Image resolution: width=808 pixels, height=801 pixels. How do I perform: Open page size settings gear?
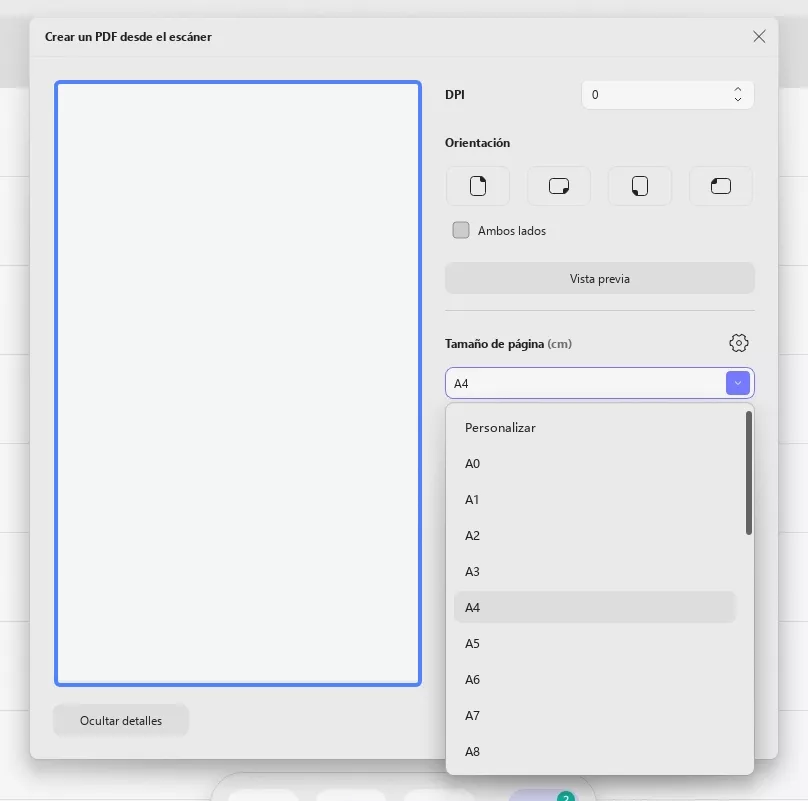[x=738, y=343]
